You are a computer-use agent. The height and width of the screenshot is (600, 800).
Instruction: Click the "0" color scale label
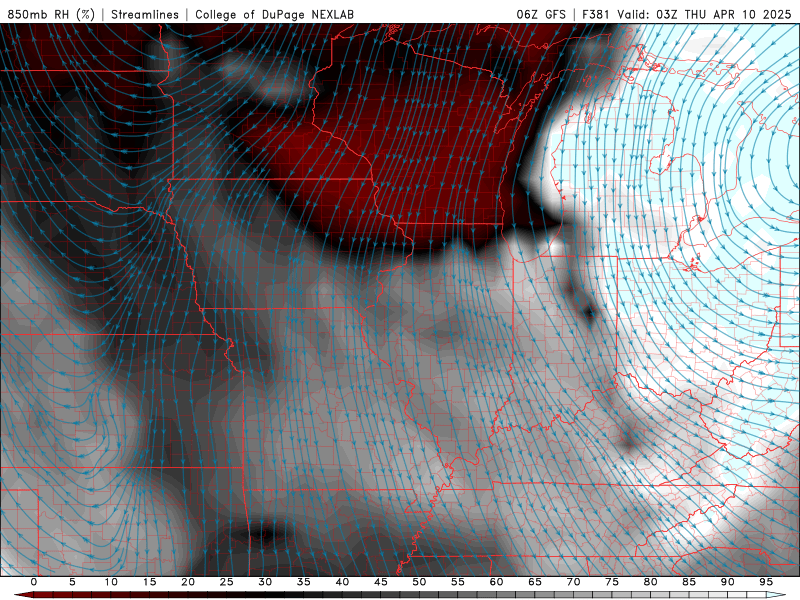point(34,582)
